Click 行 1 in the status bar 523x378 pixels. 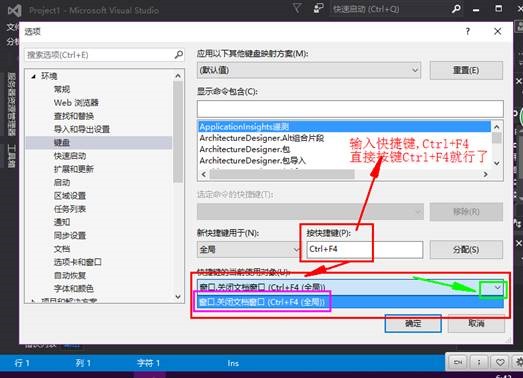(22, 363)
